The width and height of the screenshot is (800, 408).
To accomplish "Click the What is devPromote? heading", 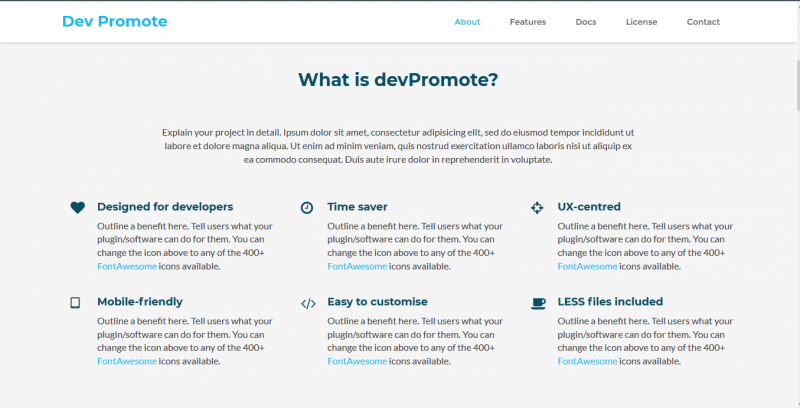I will [x=398, y=80].
